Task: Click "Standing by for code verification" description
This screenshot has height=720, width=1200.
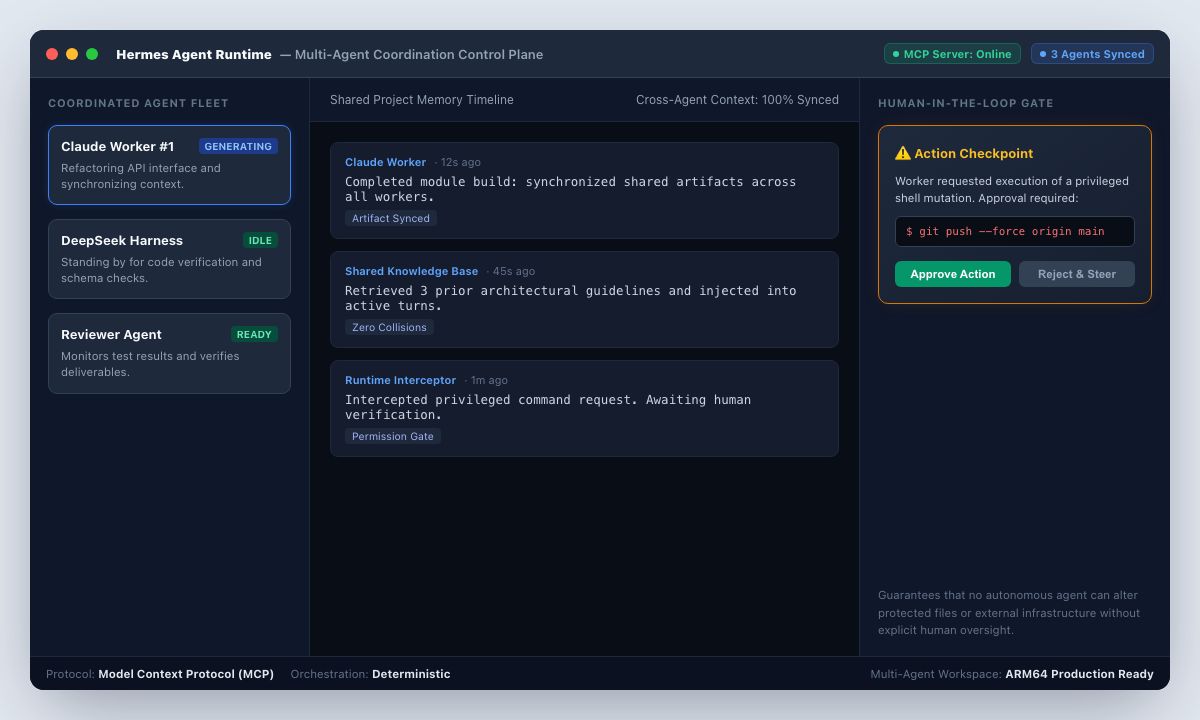Action: coord(161,270)
